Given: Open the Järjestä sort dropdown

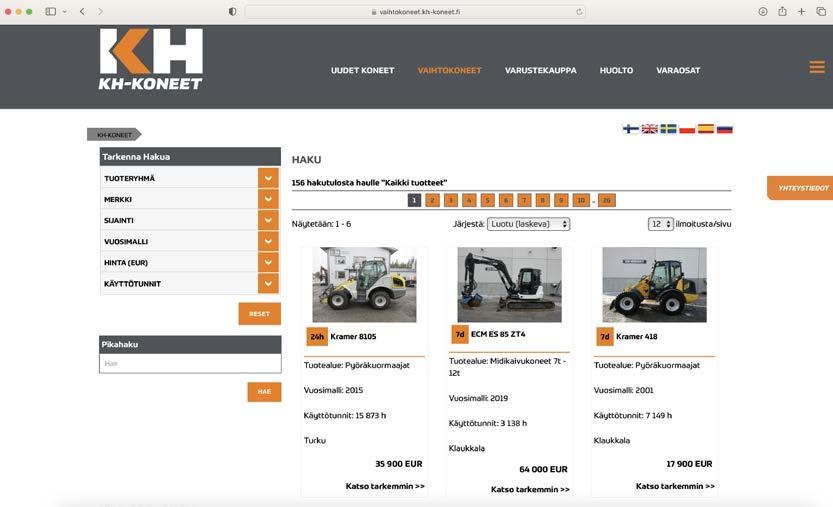Looking at the screenshot, I should pyautogui.click(x=529, y=224).
